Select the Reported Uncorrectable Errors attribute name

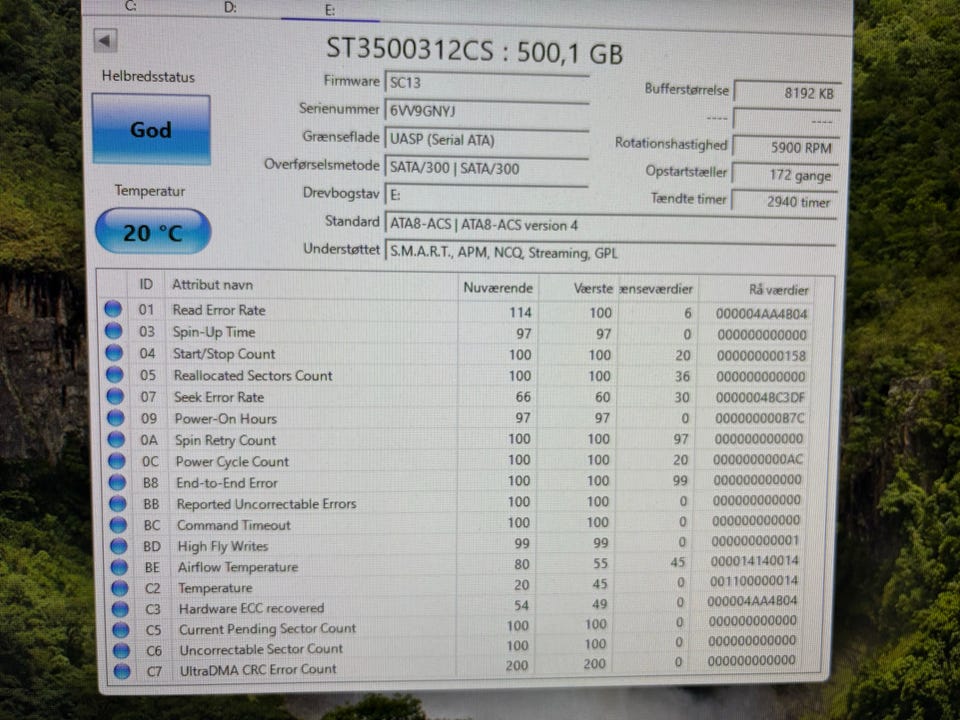tap(266, 504)
